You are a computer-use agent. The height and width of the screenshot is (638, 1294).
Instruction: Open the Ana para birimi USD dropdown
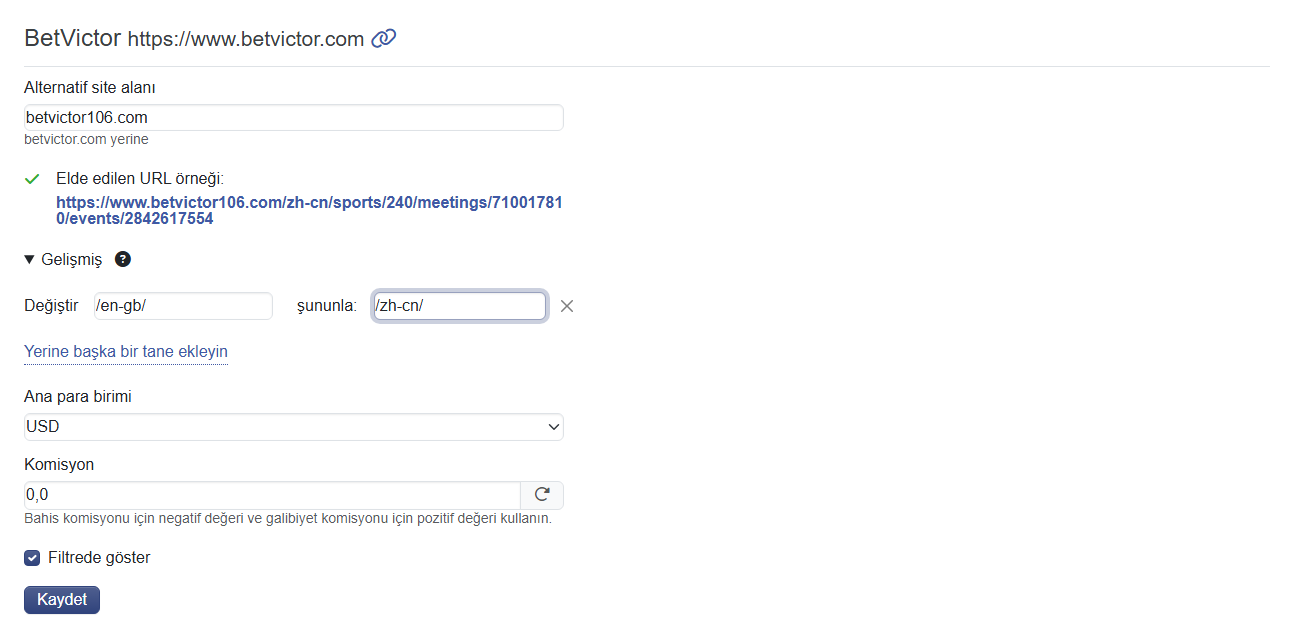(294, 427)
